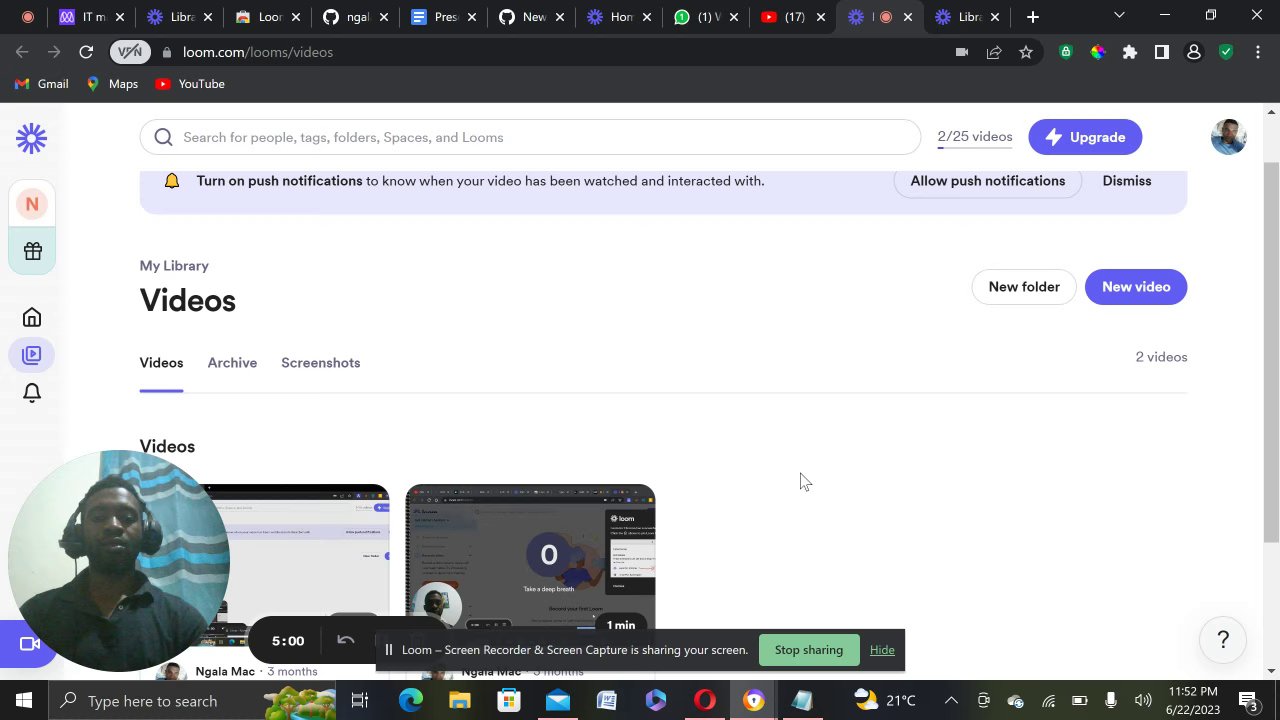Launch Microsoft Edge from taskbar
The height and width of the screenshot is (720, 1280).
[x=411, y=701]
